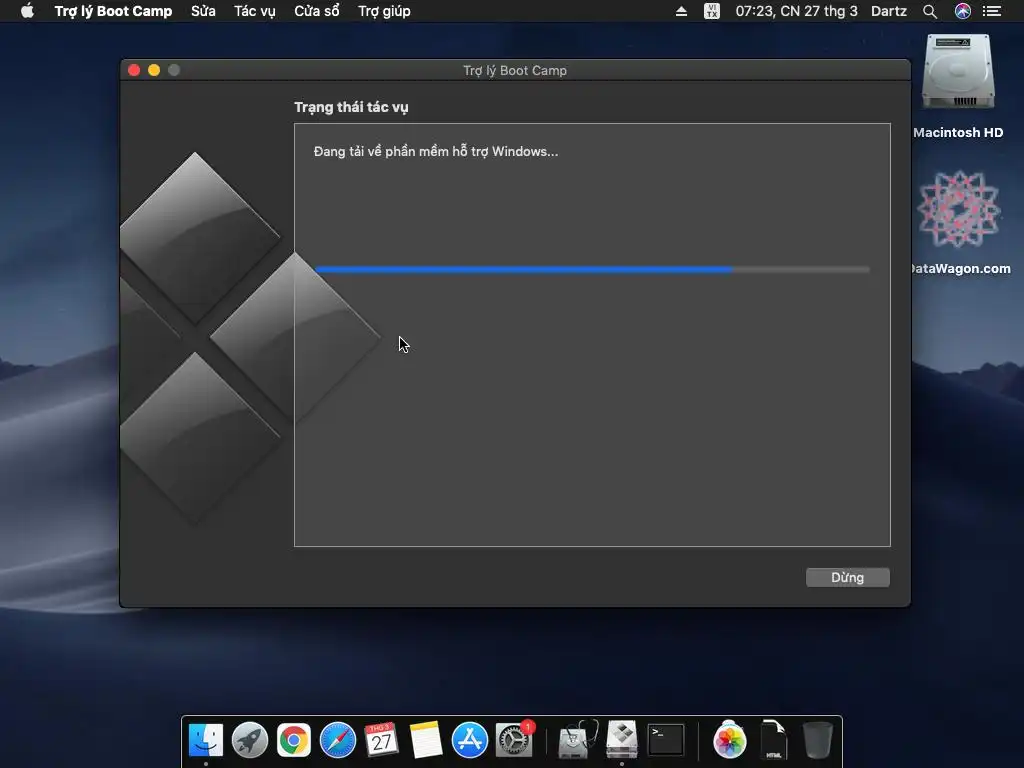Open Finder from the Dock

pos(206,740)
